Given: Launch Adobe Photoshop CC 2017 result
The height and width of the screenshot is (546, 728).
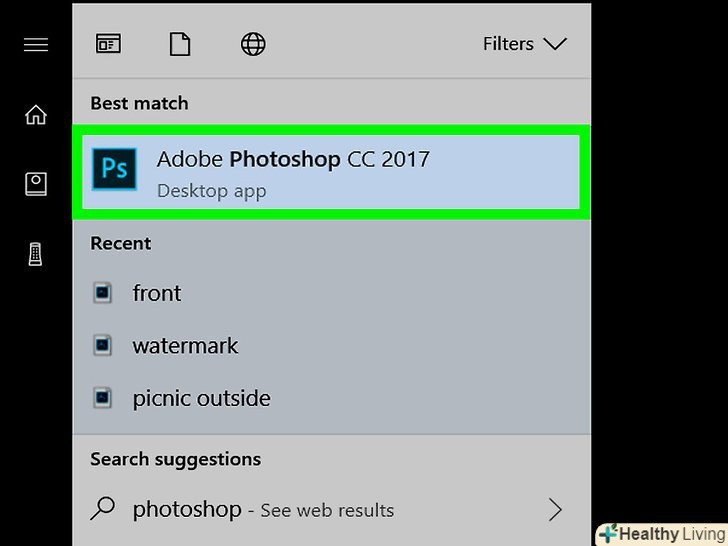Looking at the screenshot, I should pos(293,160).
